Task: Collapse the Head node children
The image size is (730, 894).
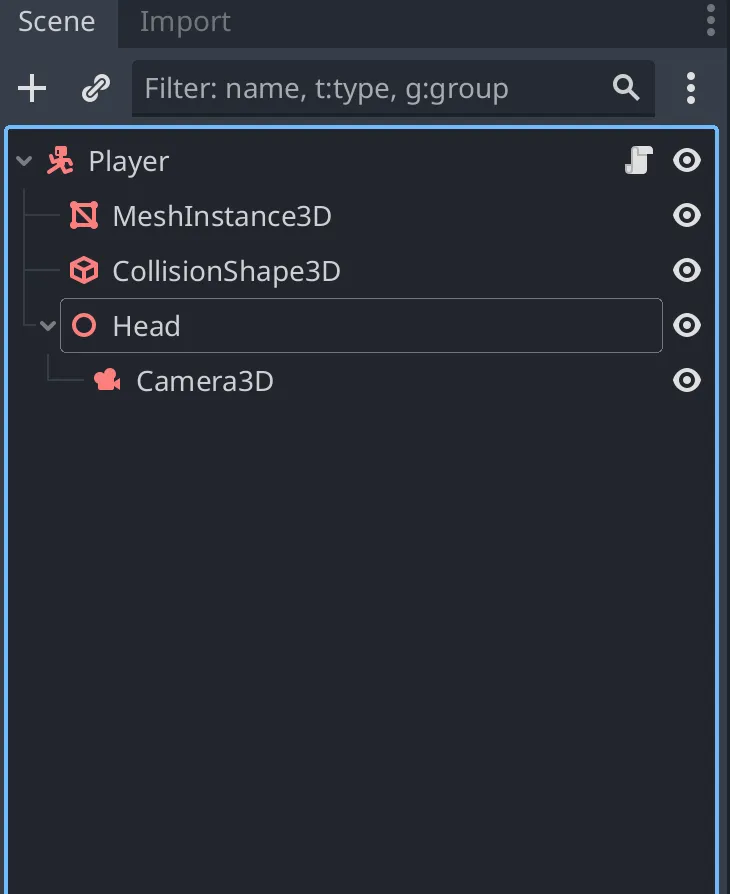Action: (48, 327)
